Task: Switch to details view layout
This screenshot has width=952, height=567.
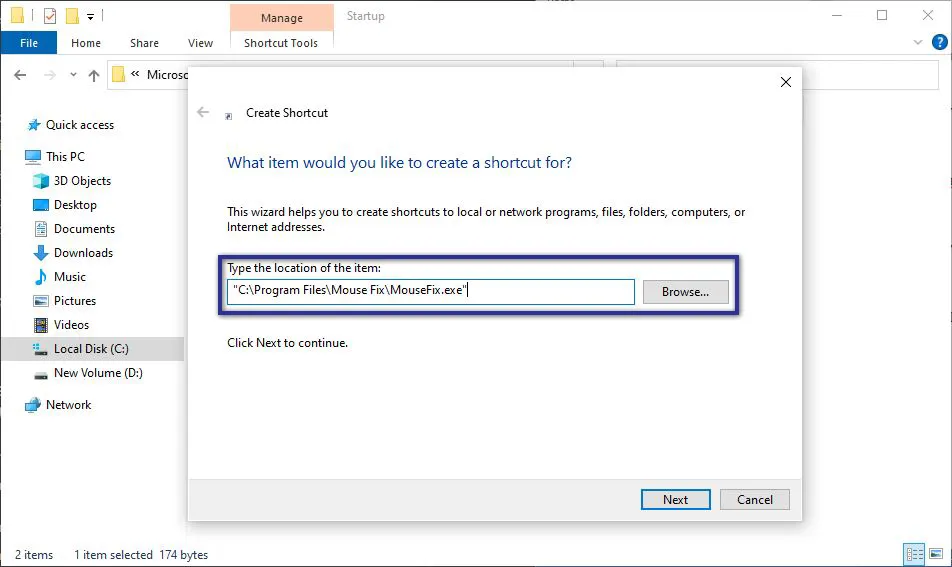Action: [x=914, y=554]
